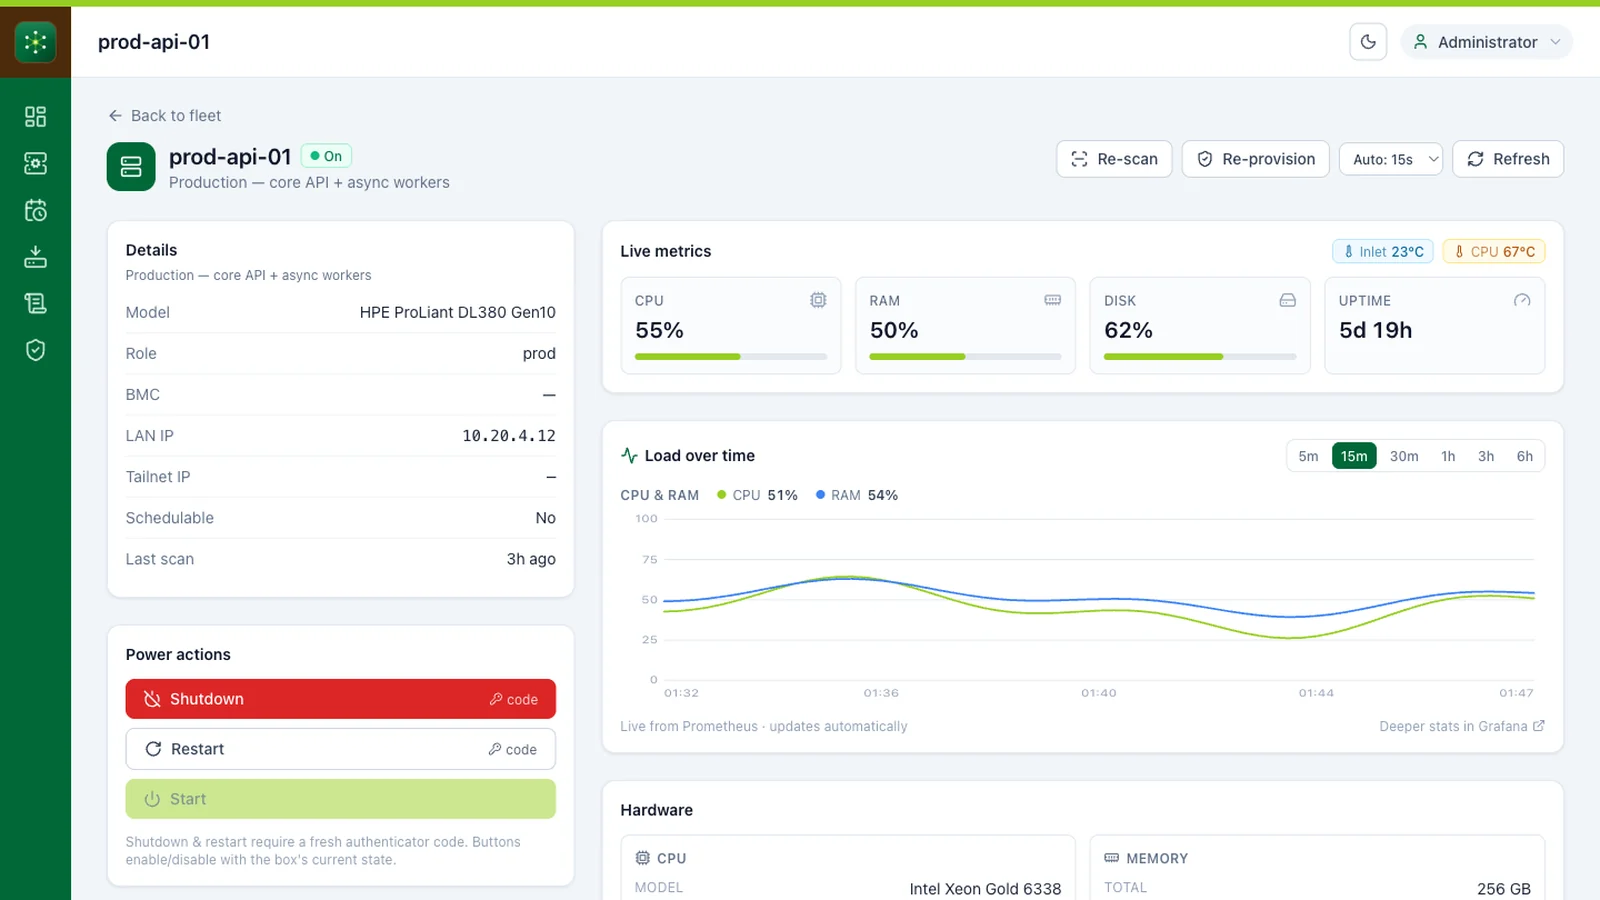The height and width of the screenshot is (900, 1600).
Task: Select the 6h time range
Action: click(x=1524, y=456)
